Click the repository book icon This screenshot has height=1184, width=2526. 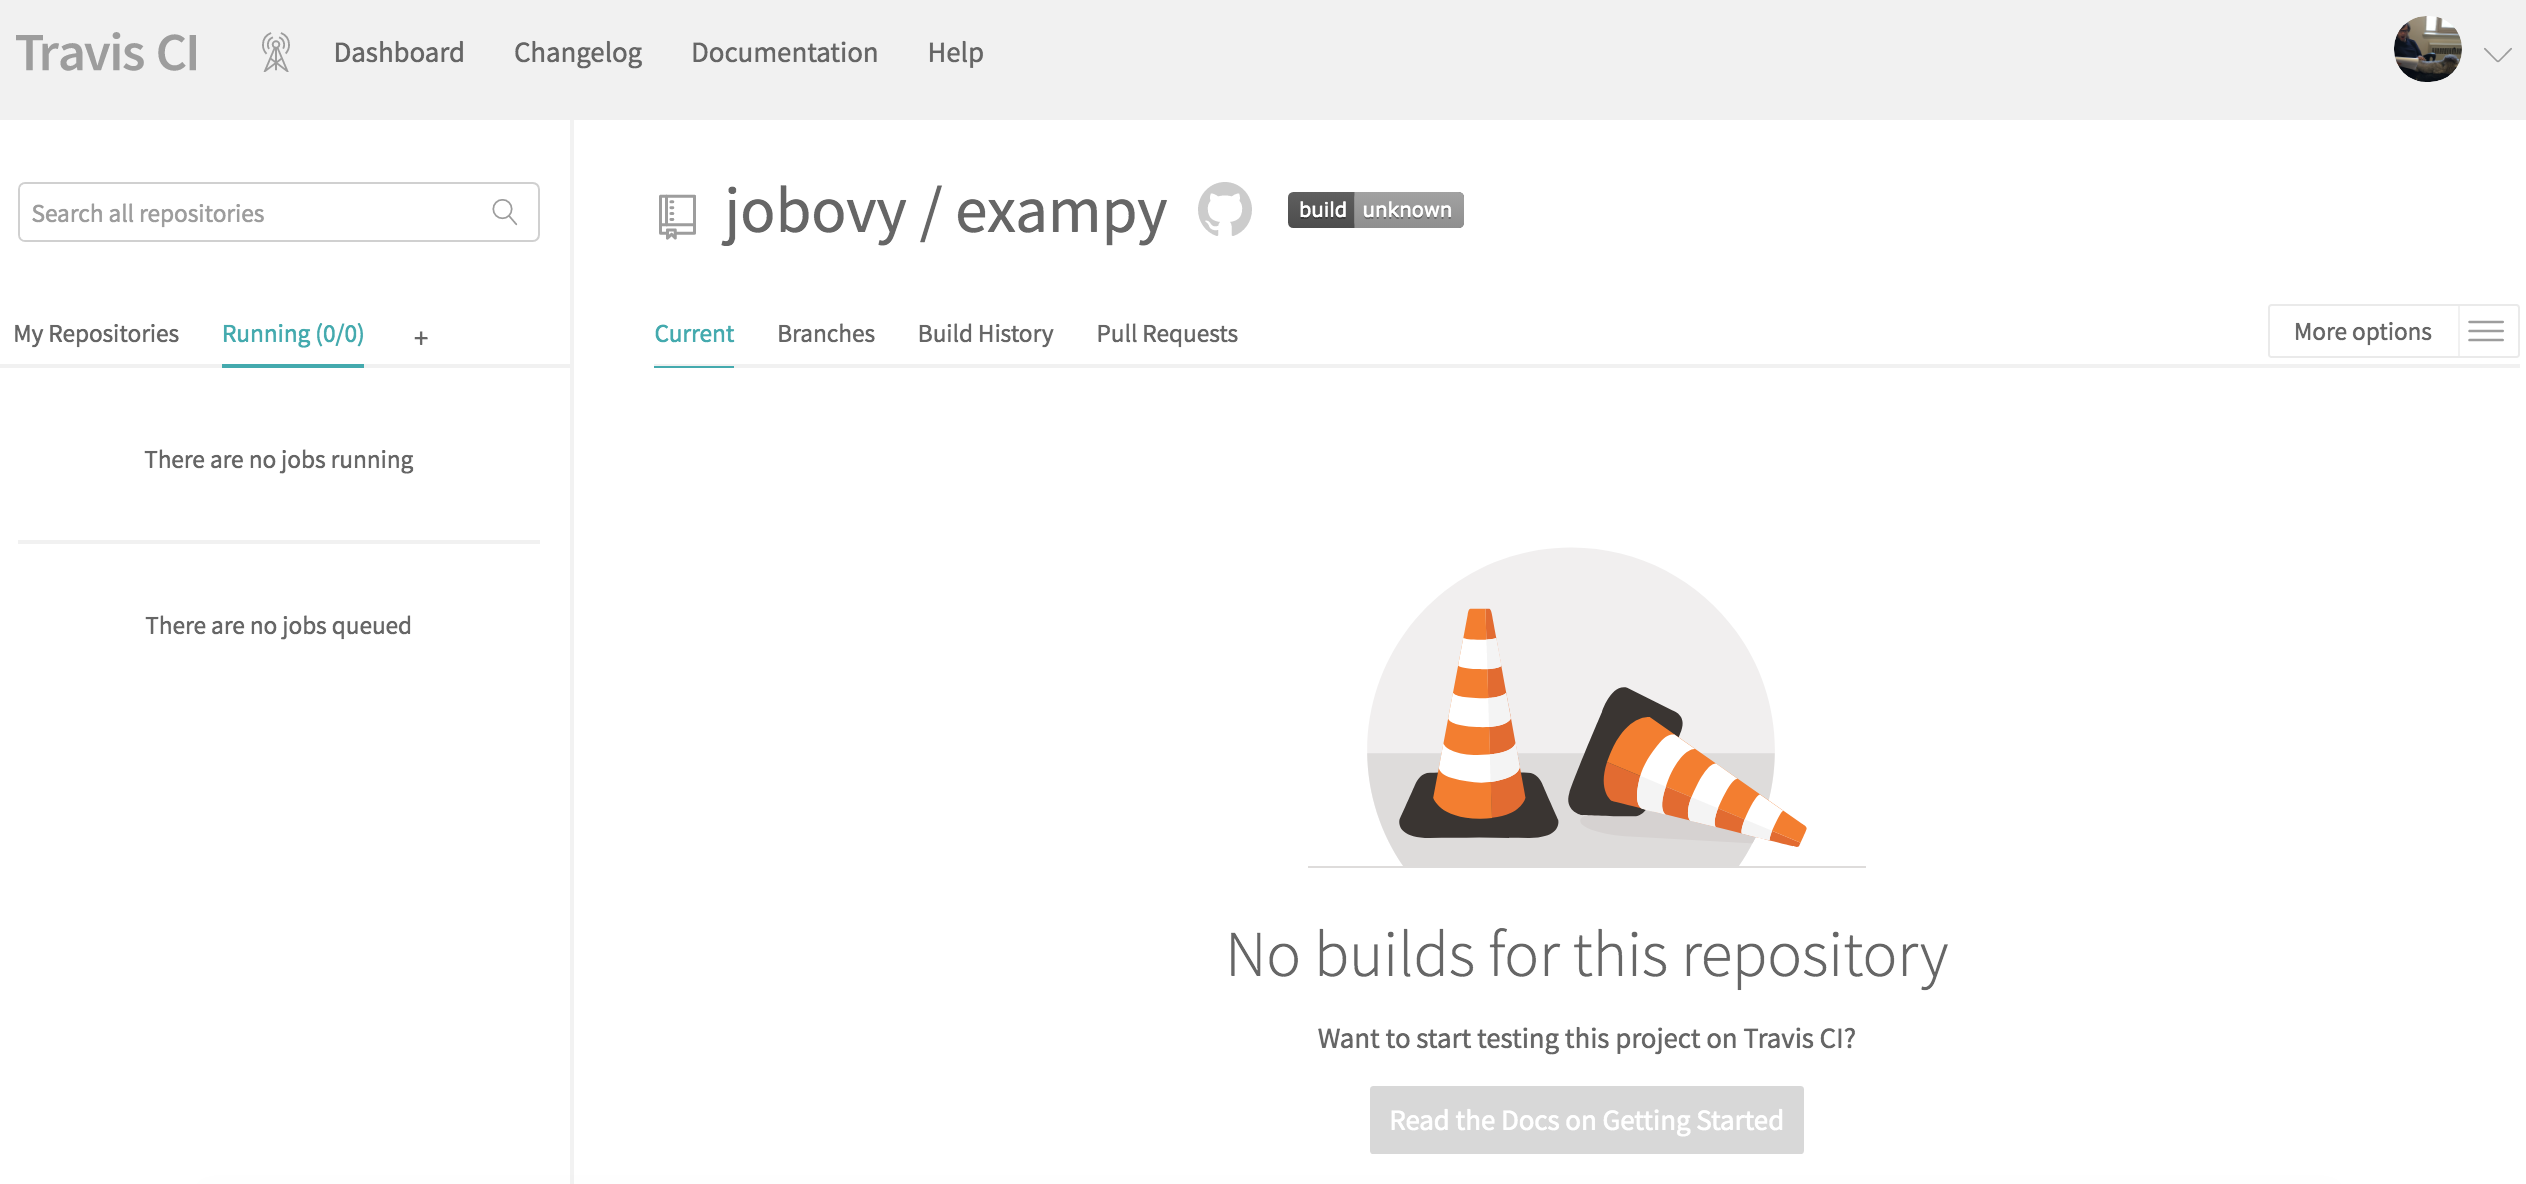click(x=677, y=216)
